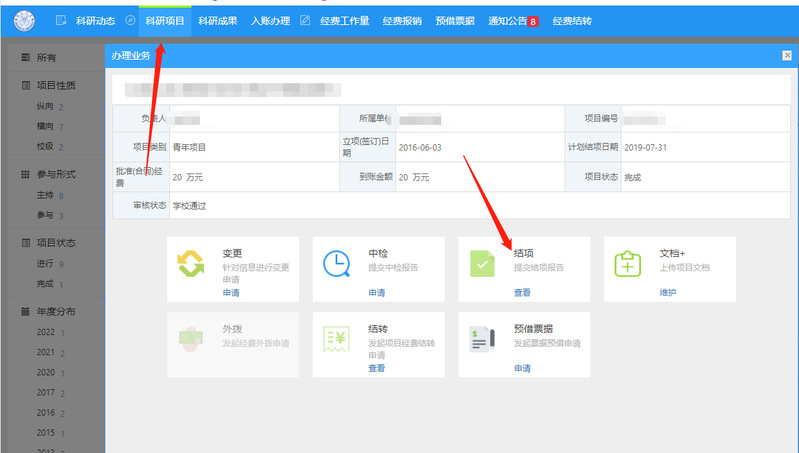This screenshot has width=799, height=453.
Task: Click the 外拨 money icon
Action: point(190,339)
